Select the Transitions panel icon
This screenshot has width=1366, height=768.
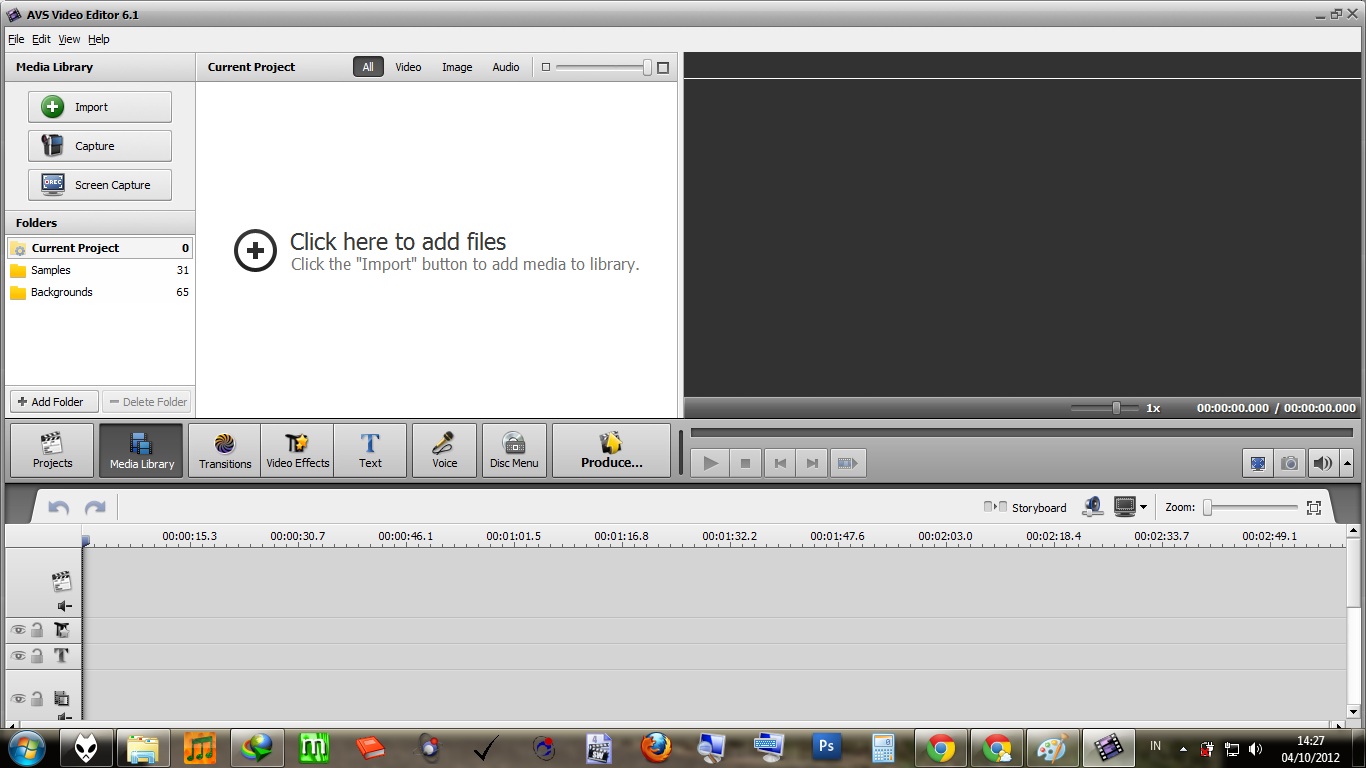[224, 450]
